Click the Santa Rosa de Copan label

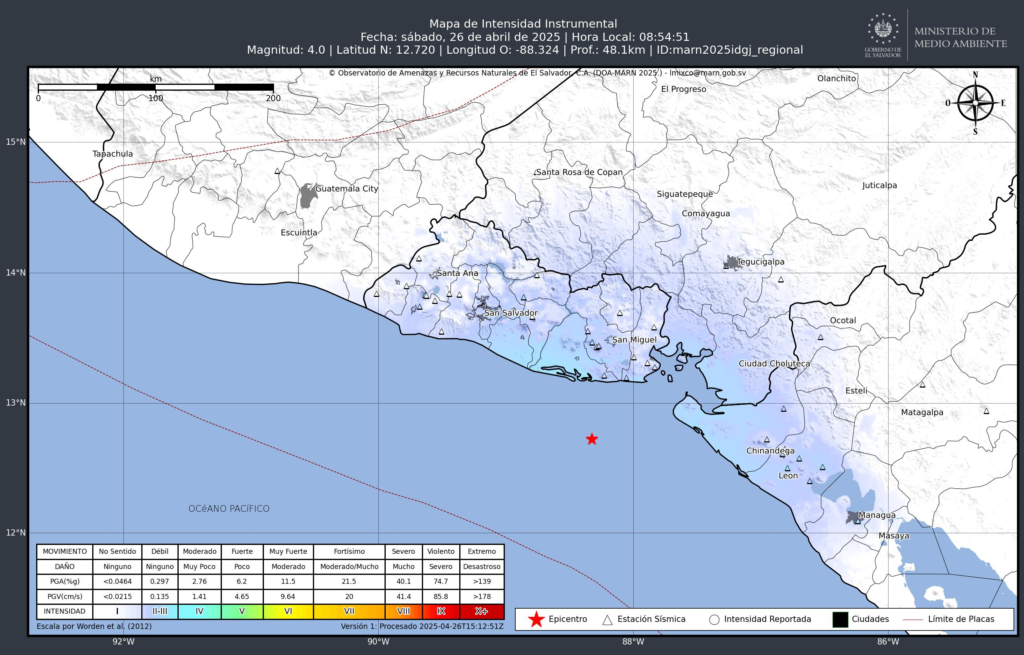pos(579,172)
